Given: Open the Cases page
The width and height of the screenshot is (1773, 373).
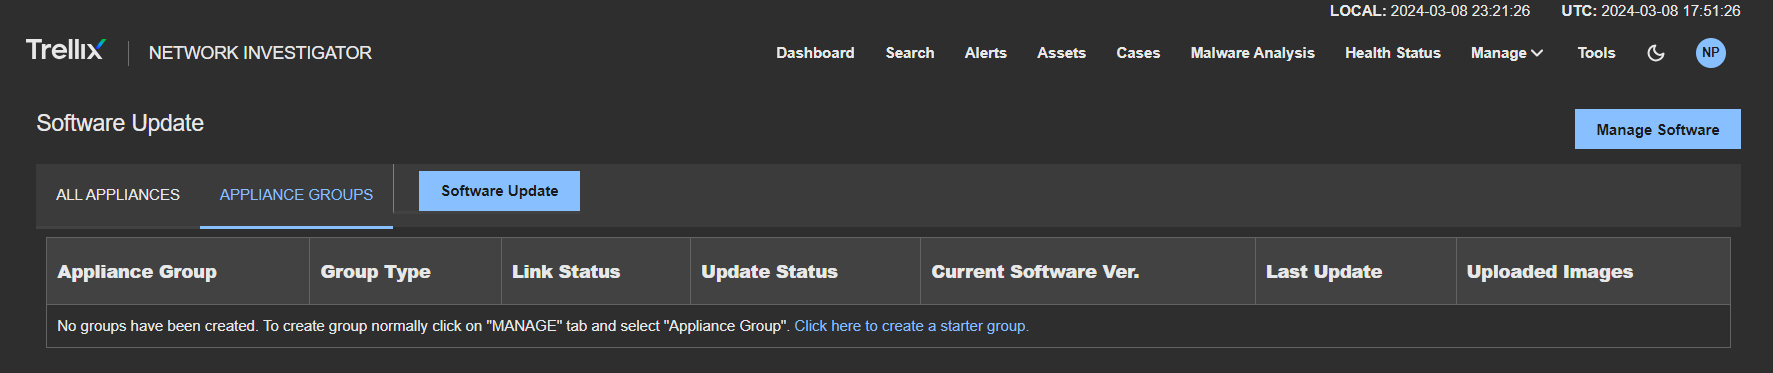Looking at the screenshot, I should pyautogui.click(x=1138, y=53).
